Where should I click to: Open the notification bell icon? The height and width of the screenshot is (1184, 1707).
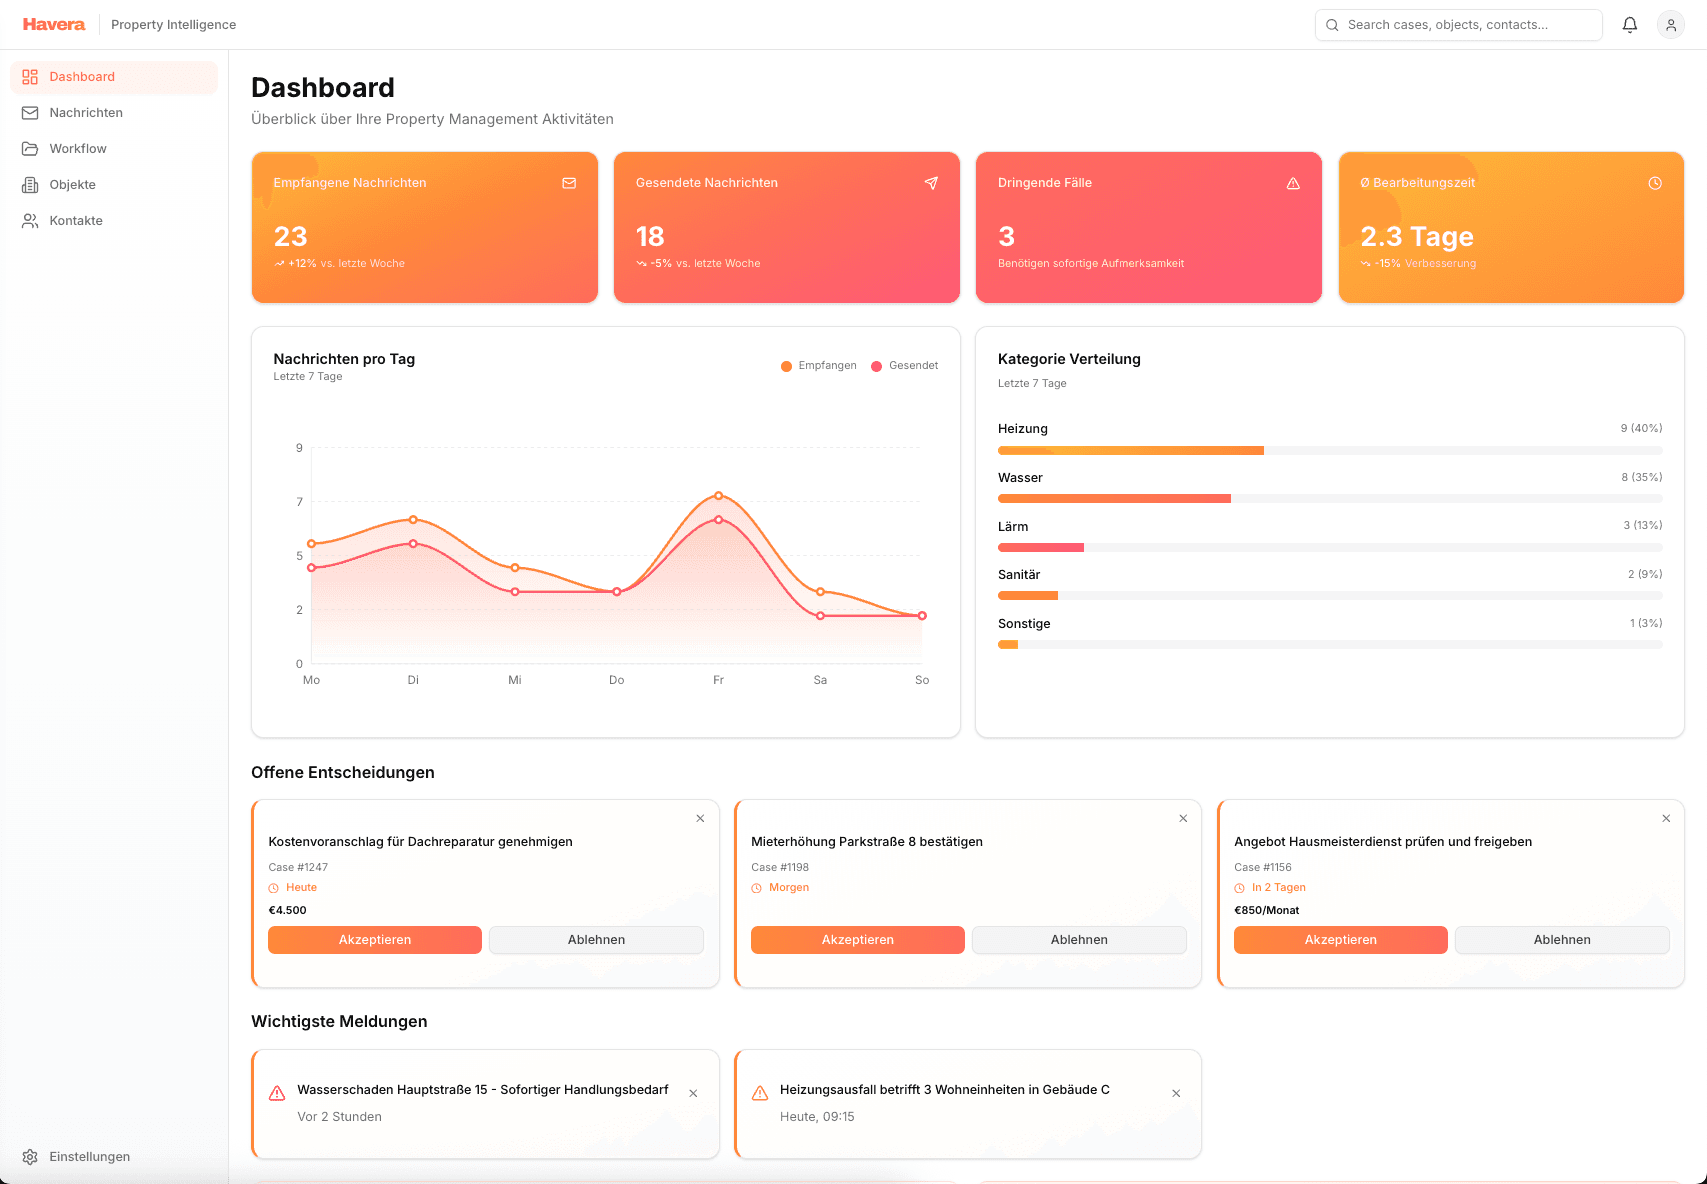1629,24
